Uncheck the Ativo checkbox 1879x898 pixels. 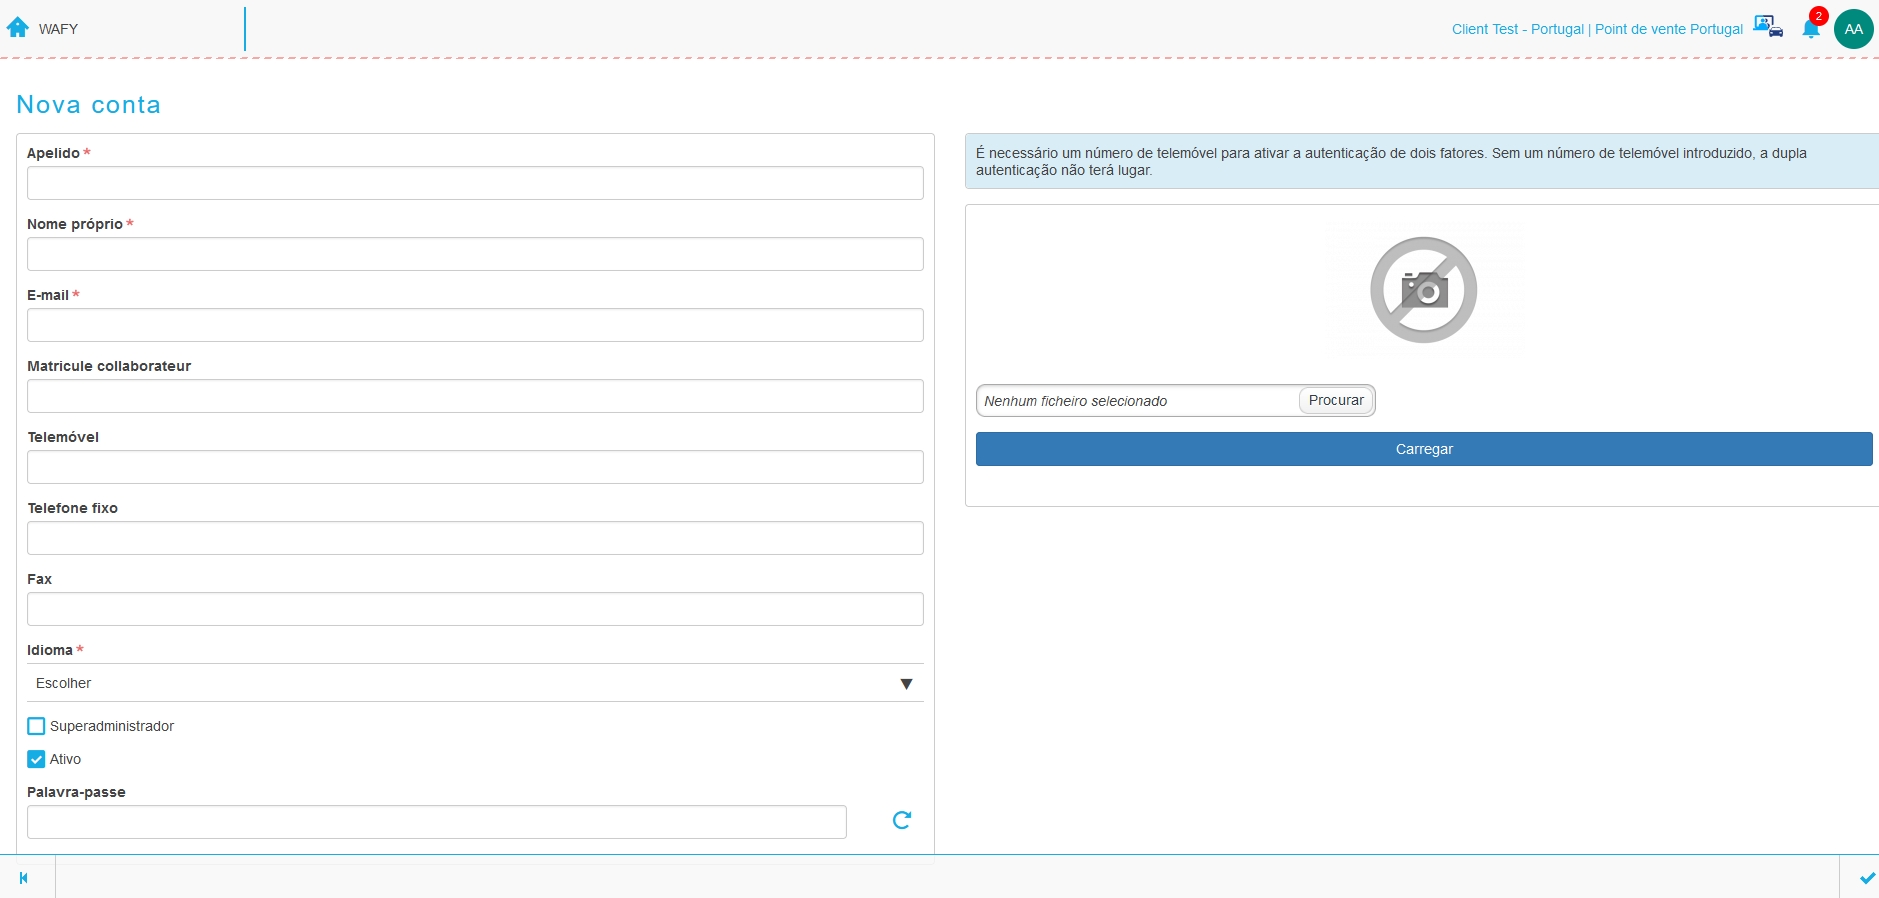click(36, 759)
